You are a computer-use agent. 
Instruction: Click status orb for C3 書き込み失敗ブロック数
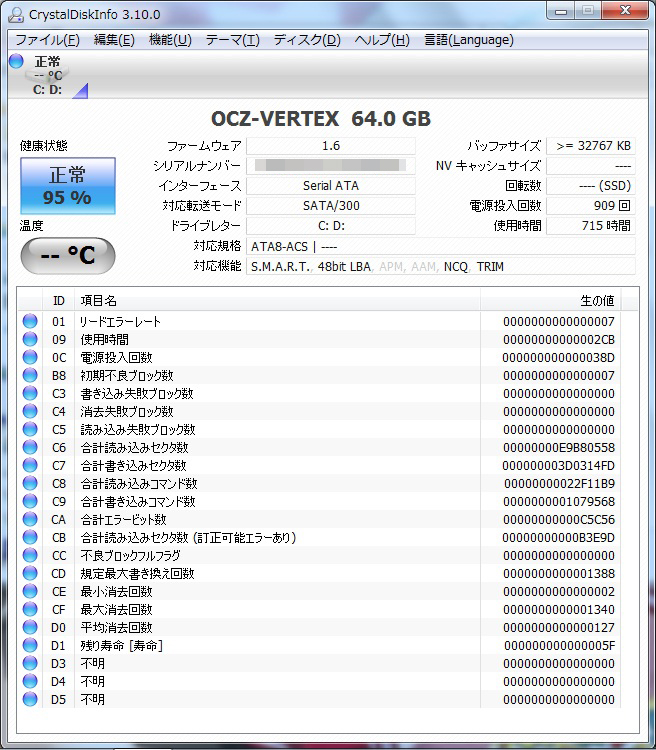pos(30,393)
